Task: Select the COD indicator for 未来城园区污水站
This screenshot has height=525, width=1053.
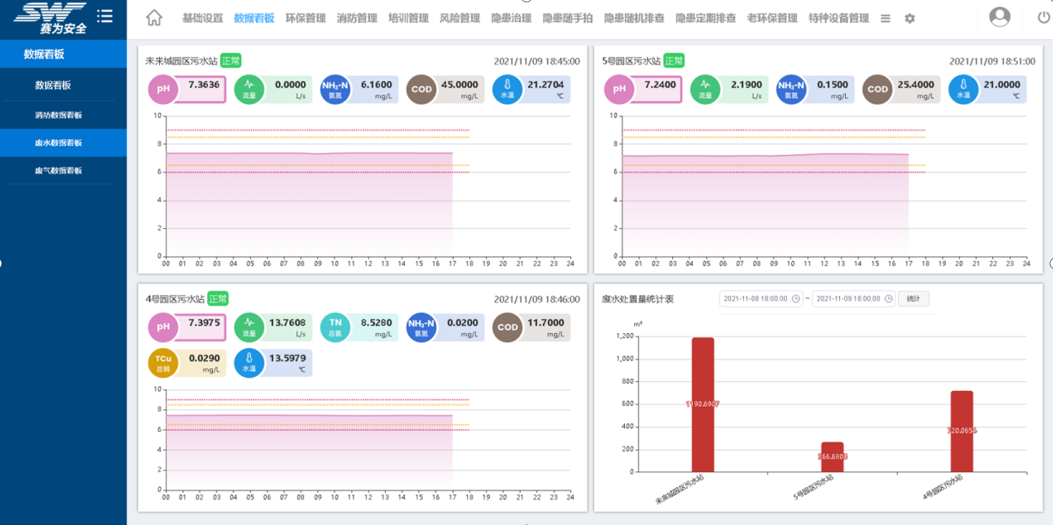Action: [421, 89]
